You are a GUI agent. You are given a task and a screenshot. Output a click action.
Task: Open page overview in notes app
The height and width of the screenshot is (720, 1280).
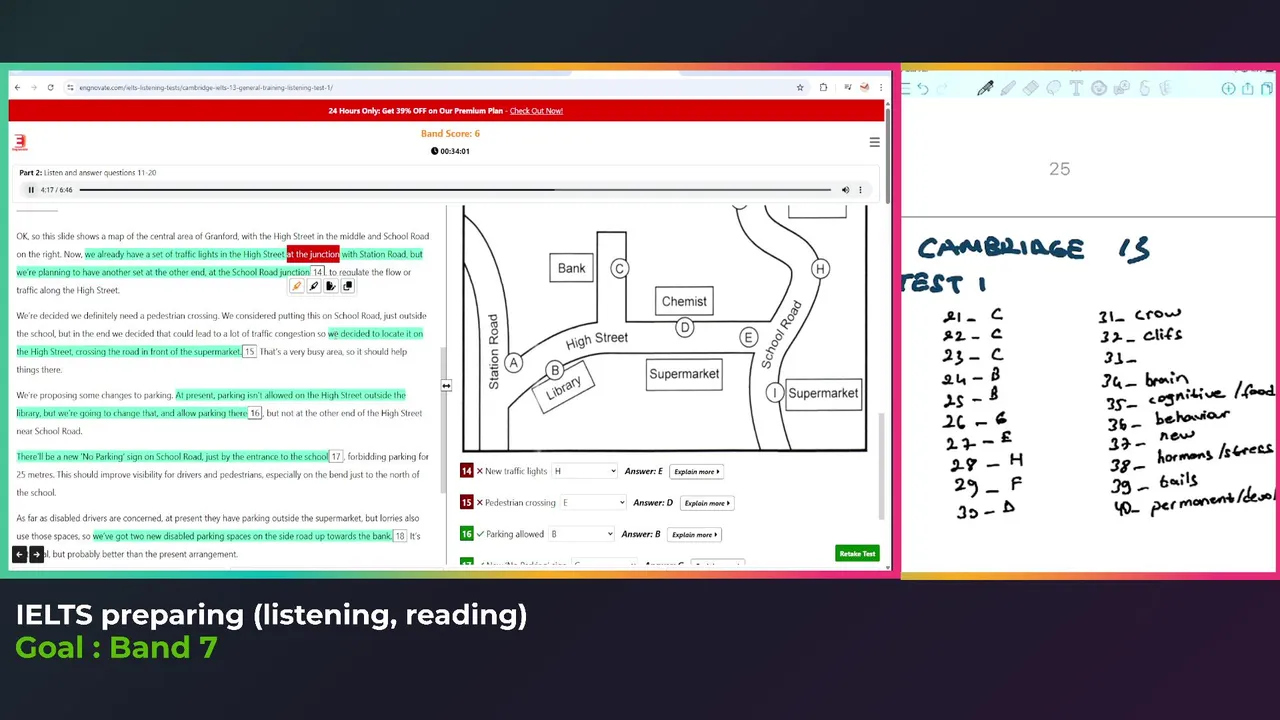click(x=1268, y=89)
